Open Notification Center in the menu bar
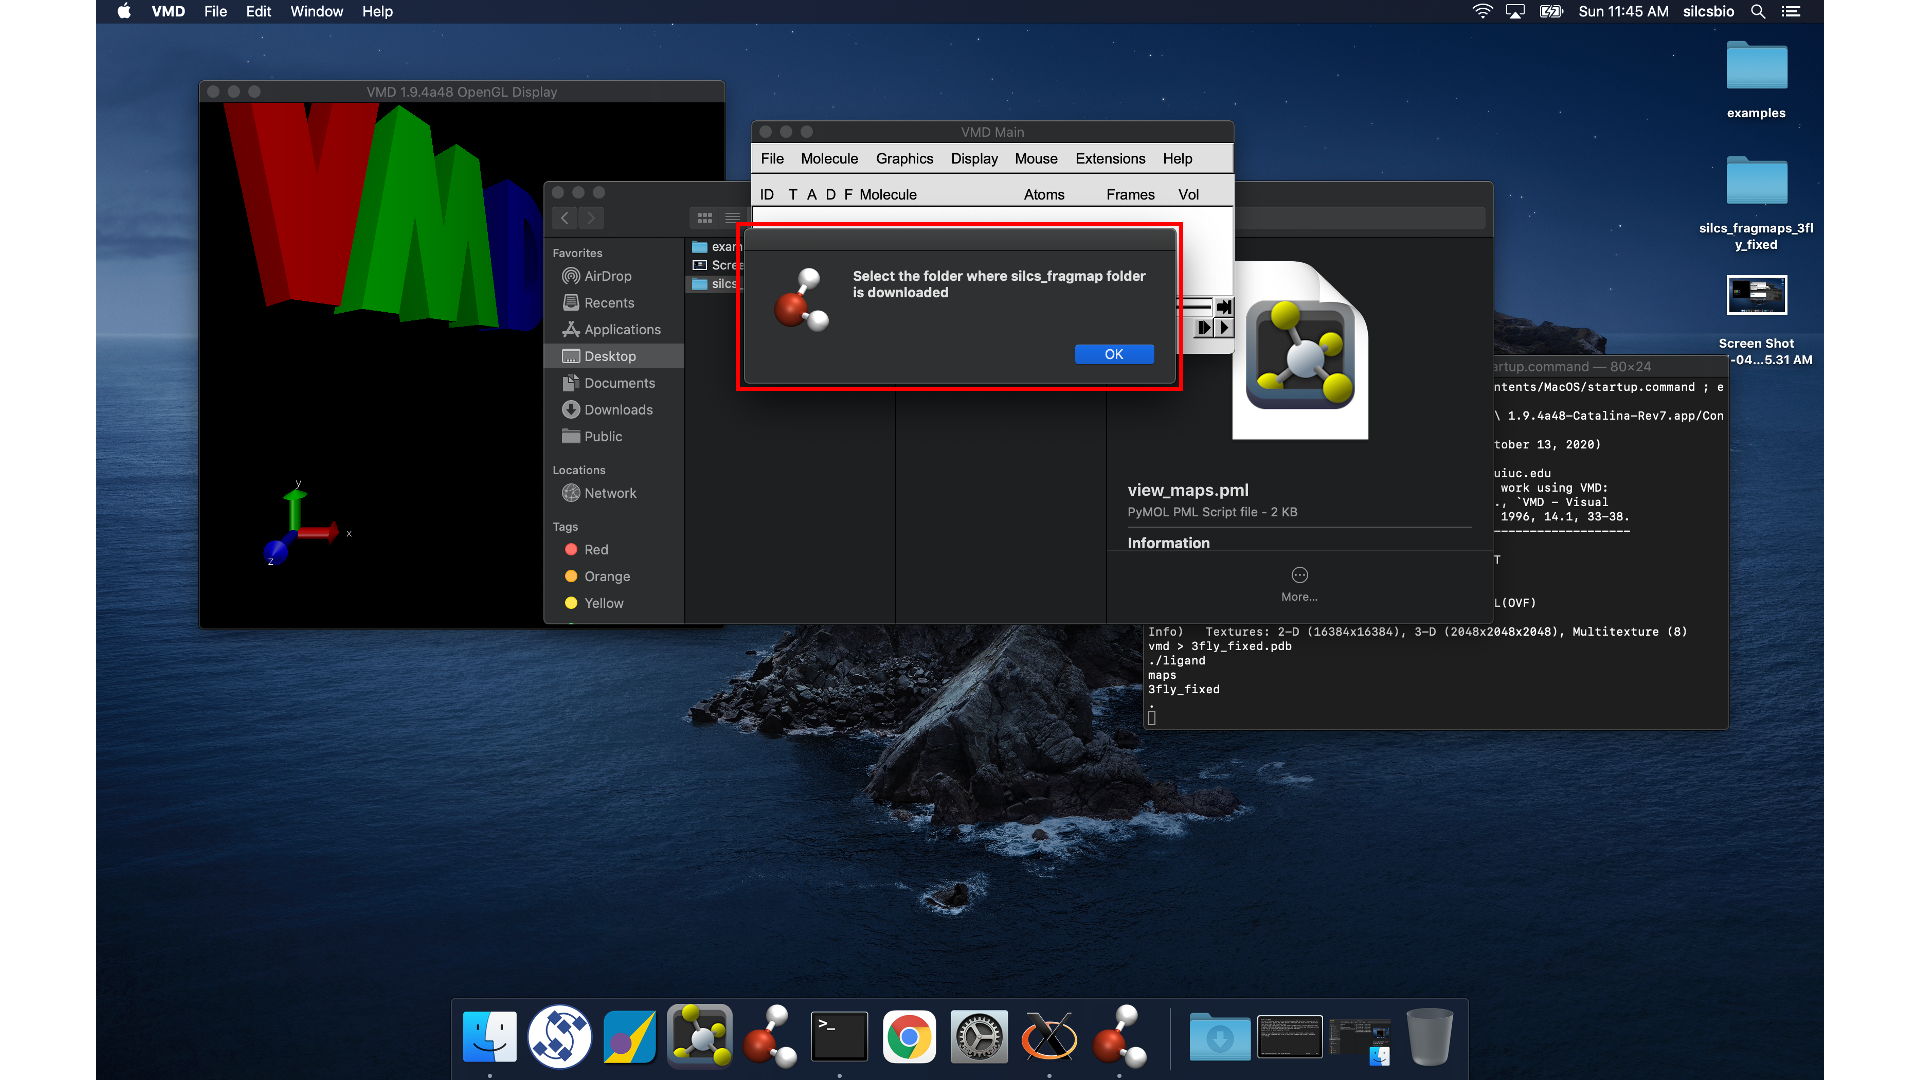 click(1791, 11)
